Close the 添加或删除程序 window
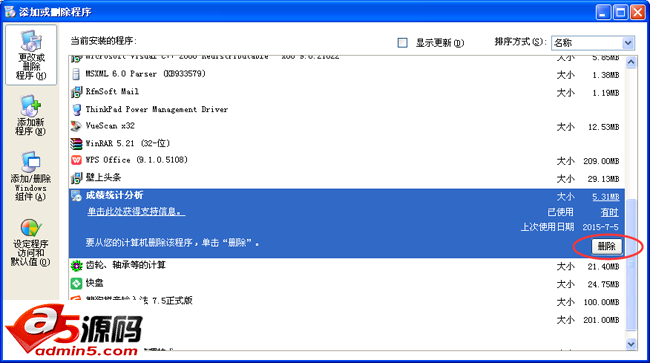 tap(638, 12)
